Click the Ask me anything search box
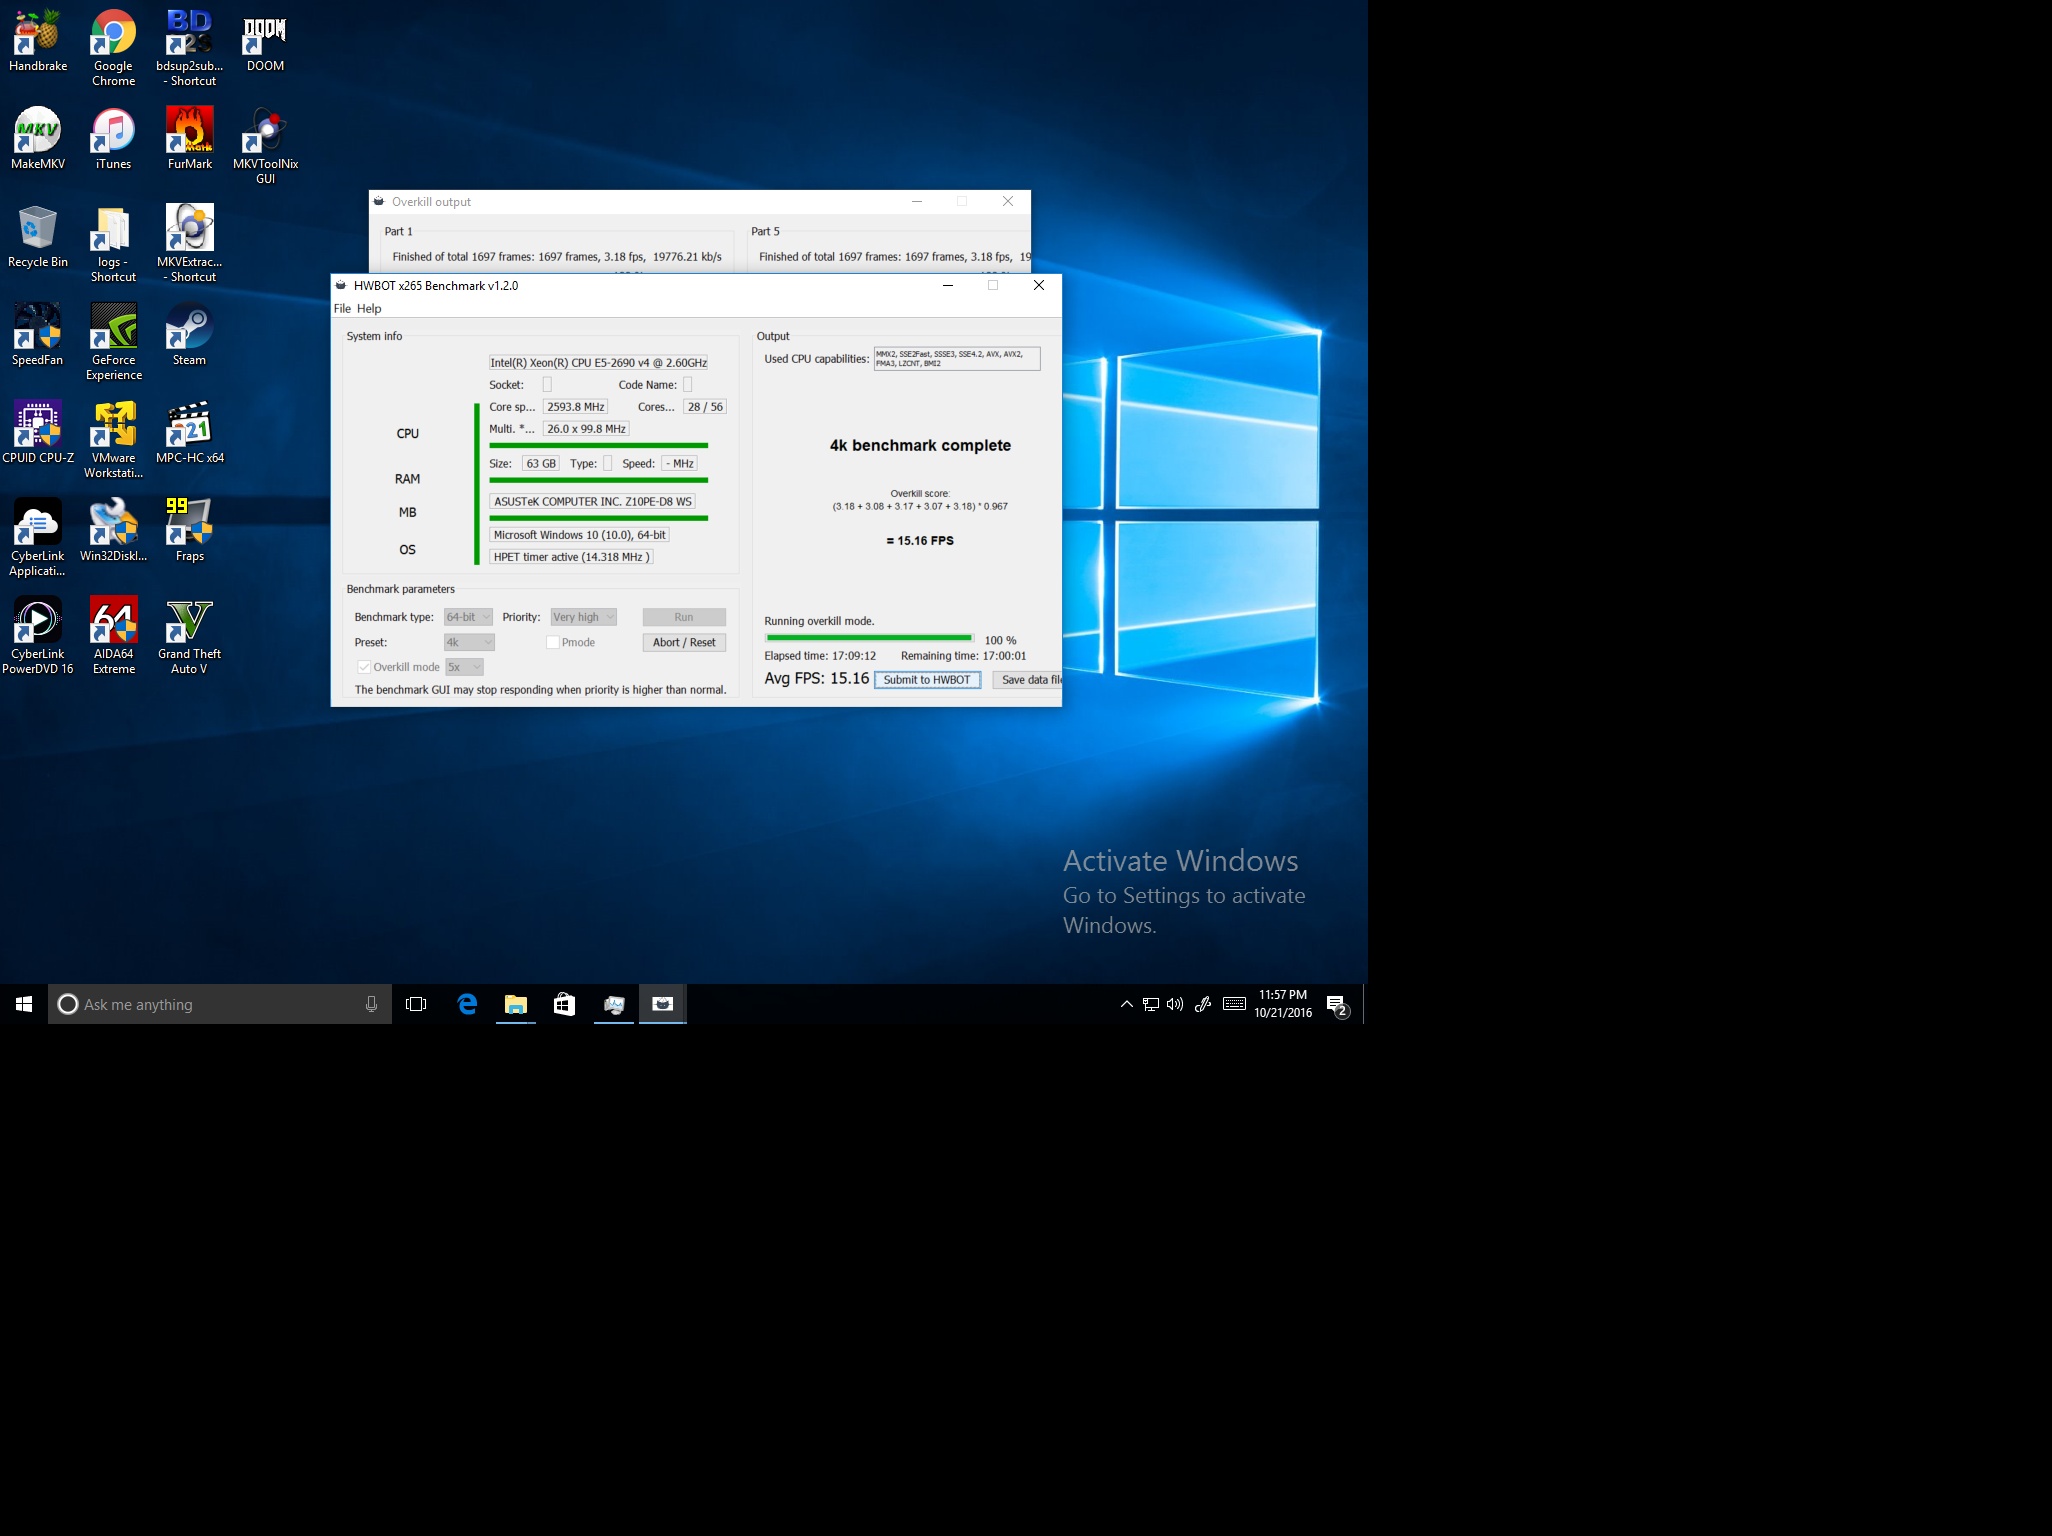 (220, 1004)
